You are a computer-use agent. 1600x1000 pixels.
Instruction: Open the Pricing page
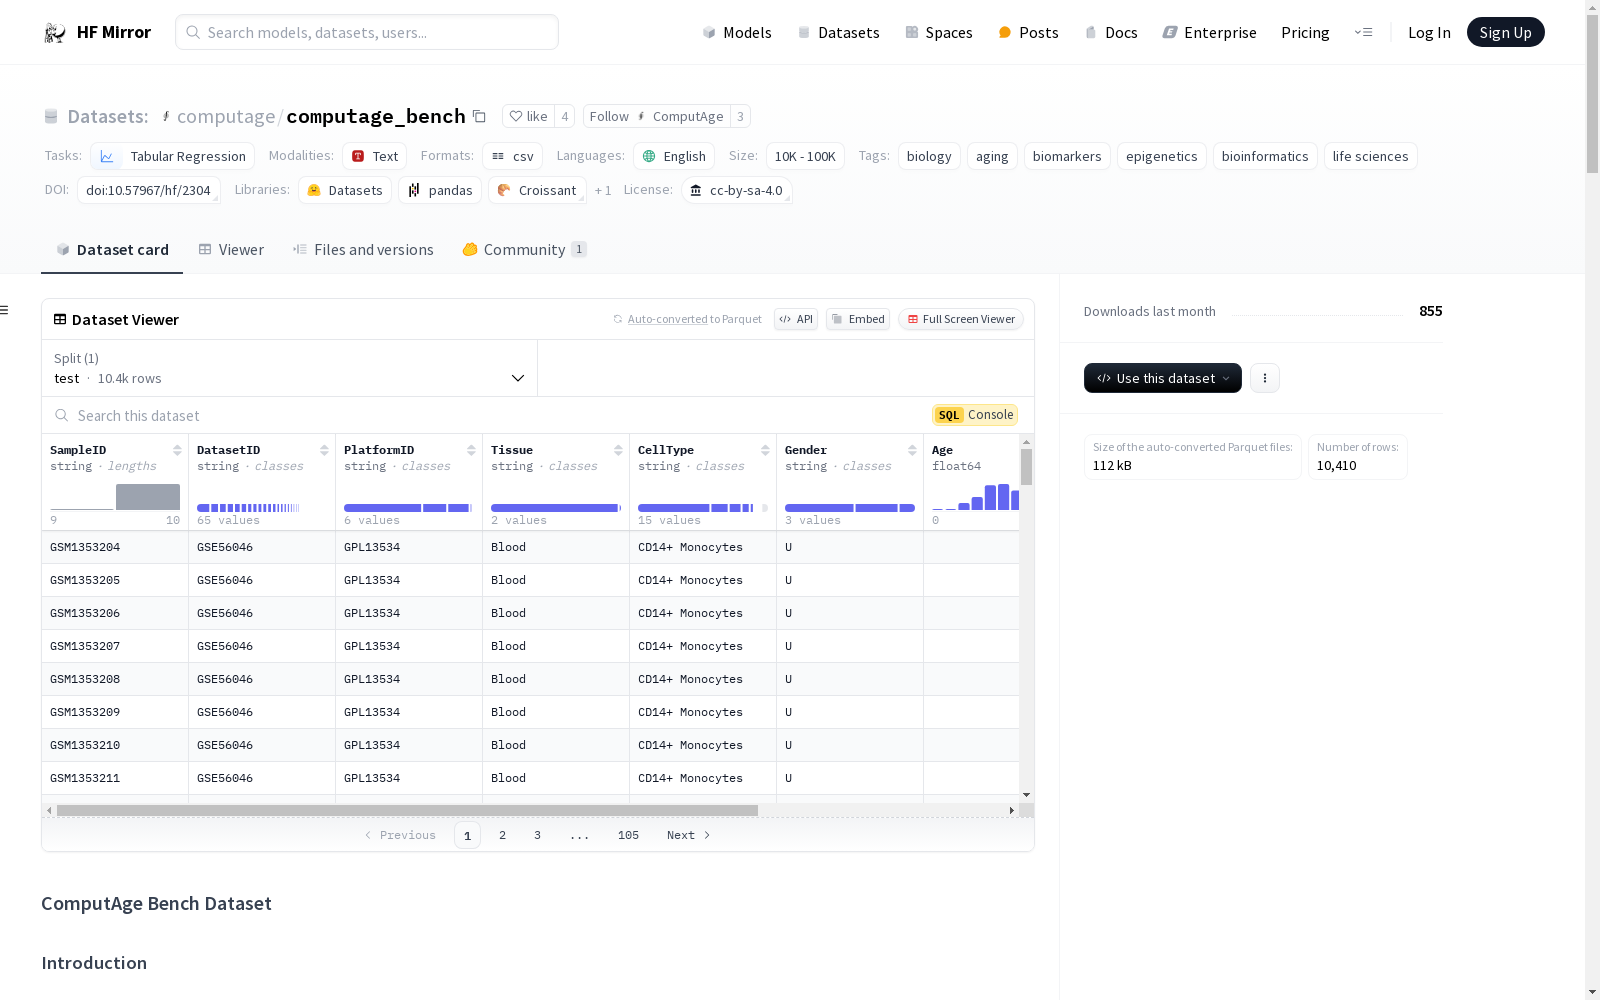(x=1305, y=32)
